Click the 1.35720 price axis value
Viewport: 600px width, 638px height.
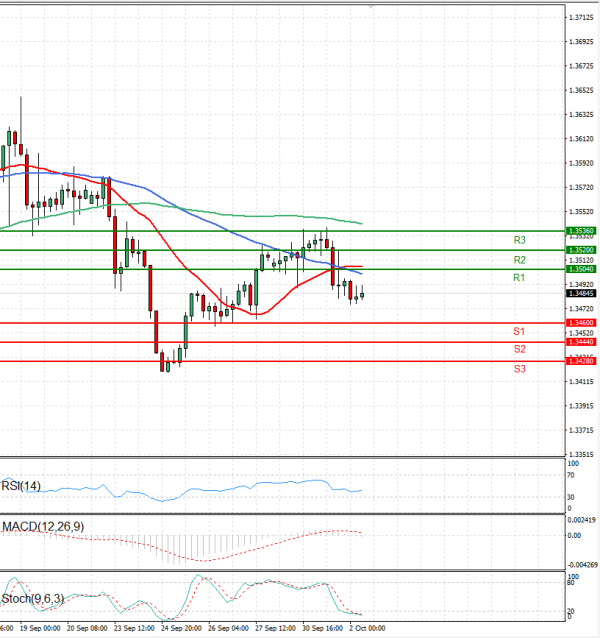click(581, 188)
